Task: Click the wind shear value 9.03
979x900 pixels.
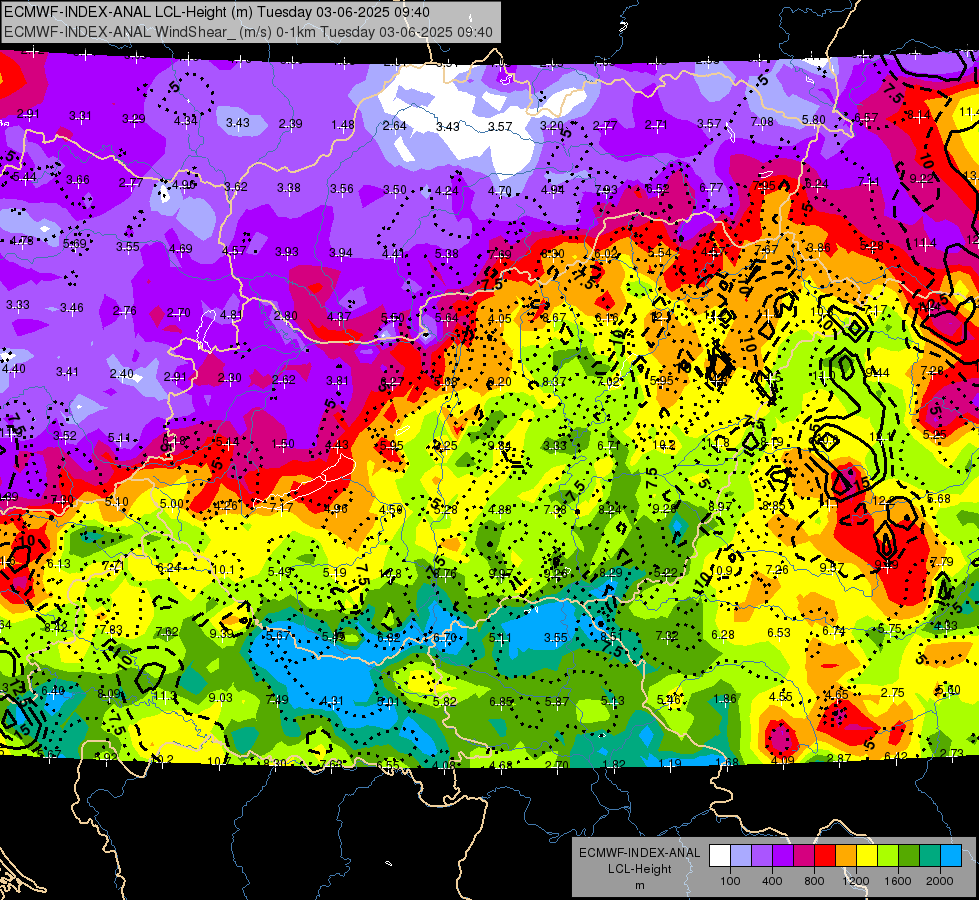Action: click(x=220, y=698)
